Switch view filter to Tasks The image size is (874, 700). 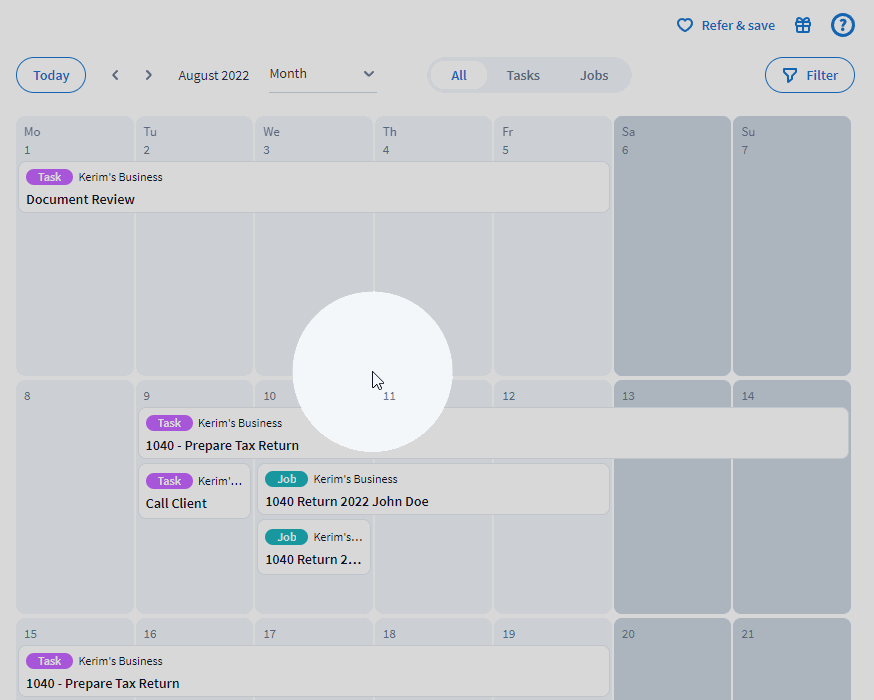click(523, 75)
